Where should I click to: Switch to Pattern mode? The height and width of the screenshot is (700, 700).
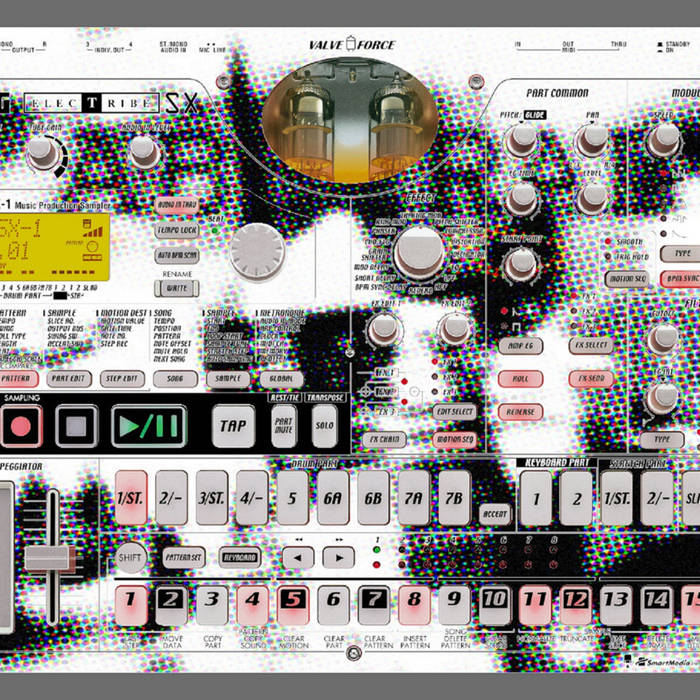click(x=18, y=379)
